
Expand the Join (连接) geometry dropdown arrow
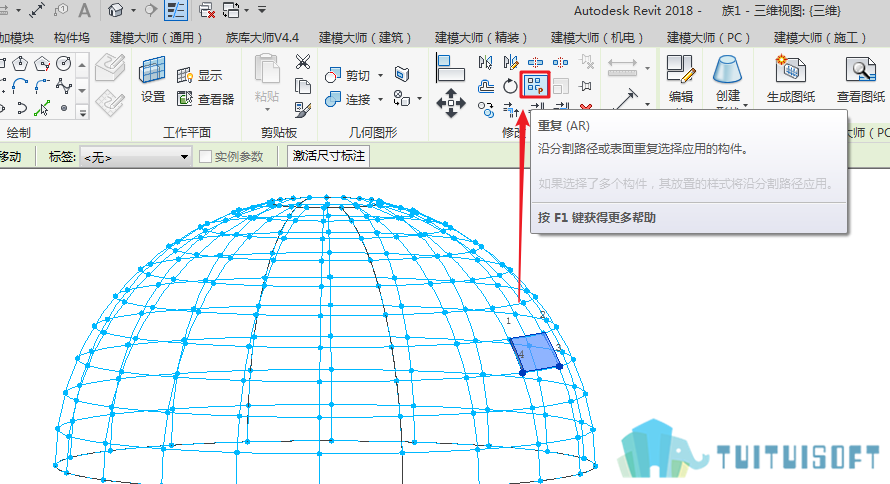point(381,99)
